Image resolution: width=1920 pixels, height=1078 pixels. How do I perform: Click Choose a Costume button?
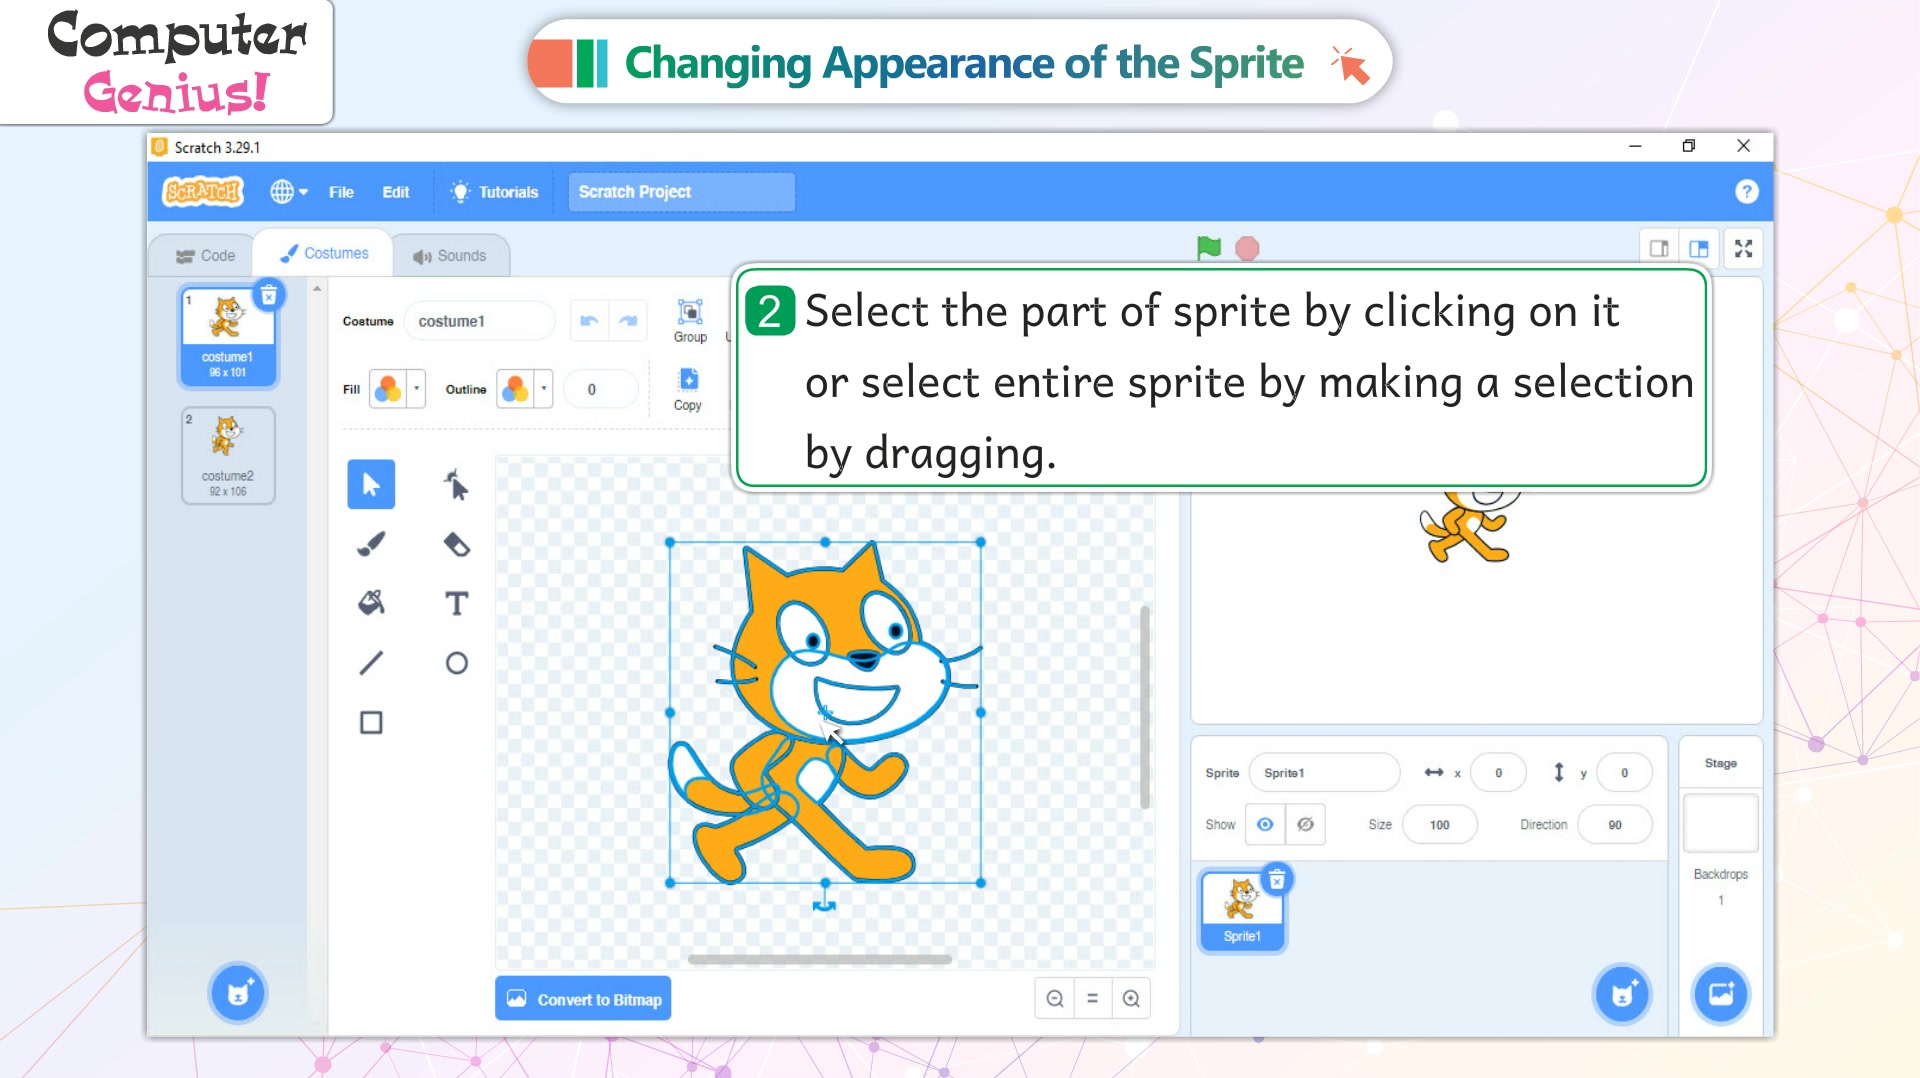[x=238, y=993]
